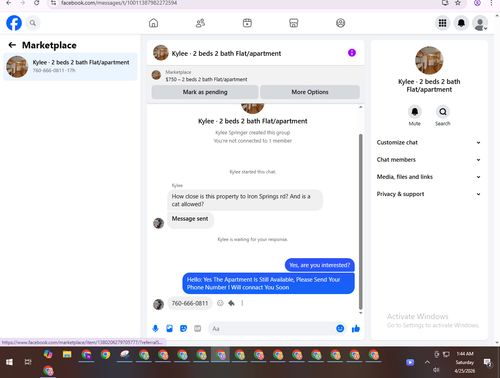This screenshot has width=500, height=378.
Task: Open the Facebook home logo
Action: [14, 23]
